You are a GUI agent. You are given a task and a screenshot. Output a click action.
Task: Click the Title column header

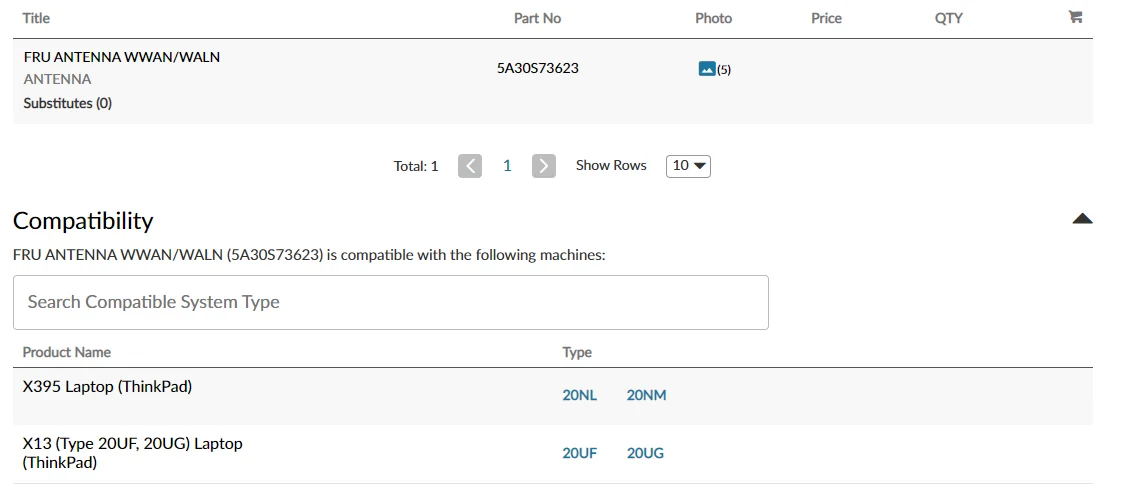(36, 18)
